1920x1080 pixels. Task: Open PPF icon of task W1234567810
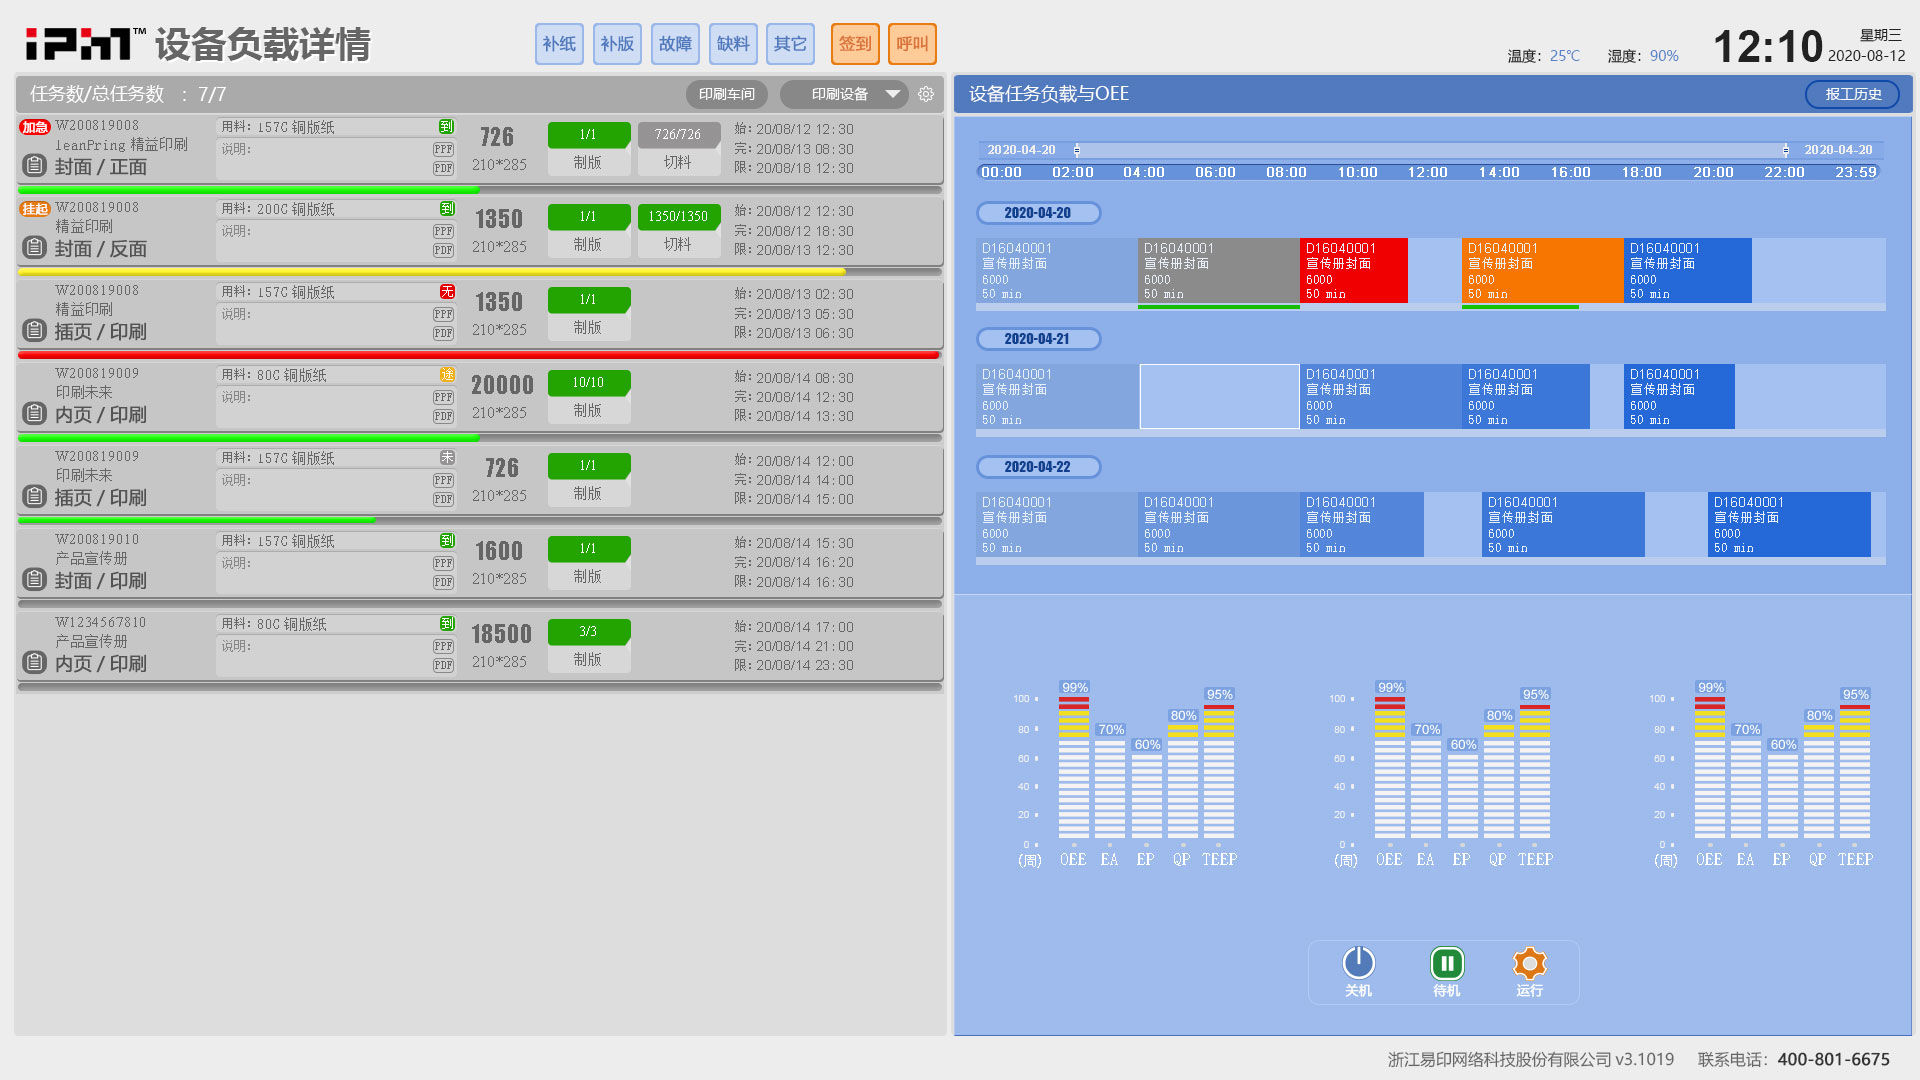[x=444, y=646]
